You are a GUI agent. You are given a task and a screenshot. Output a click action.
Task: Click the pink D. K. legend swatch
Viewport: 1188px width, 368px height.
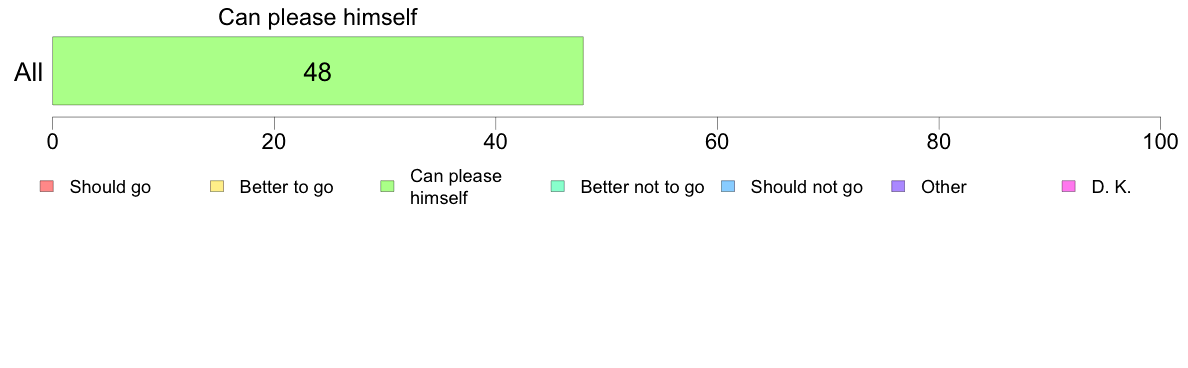(1069, 186)
